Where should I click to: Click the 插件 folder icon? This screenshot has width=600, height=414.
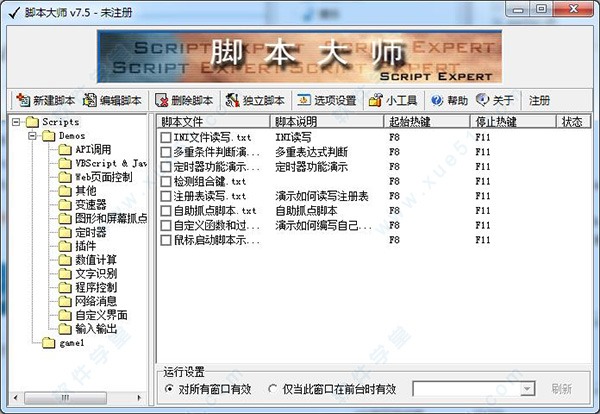pyautogui.click(x=65, y=246)
